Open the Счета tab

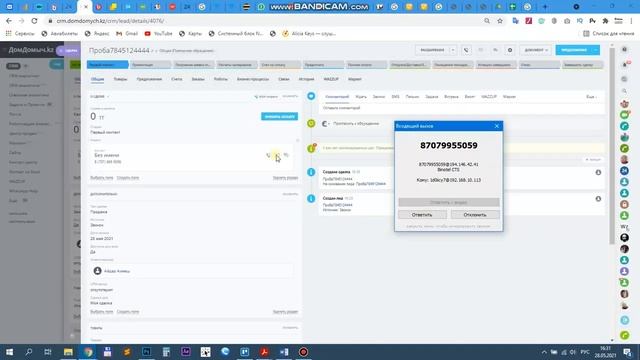(177, 79)
